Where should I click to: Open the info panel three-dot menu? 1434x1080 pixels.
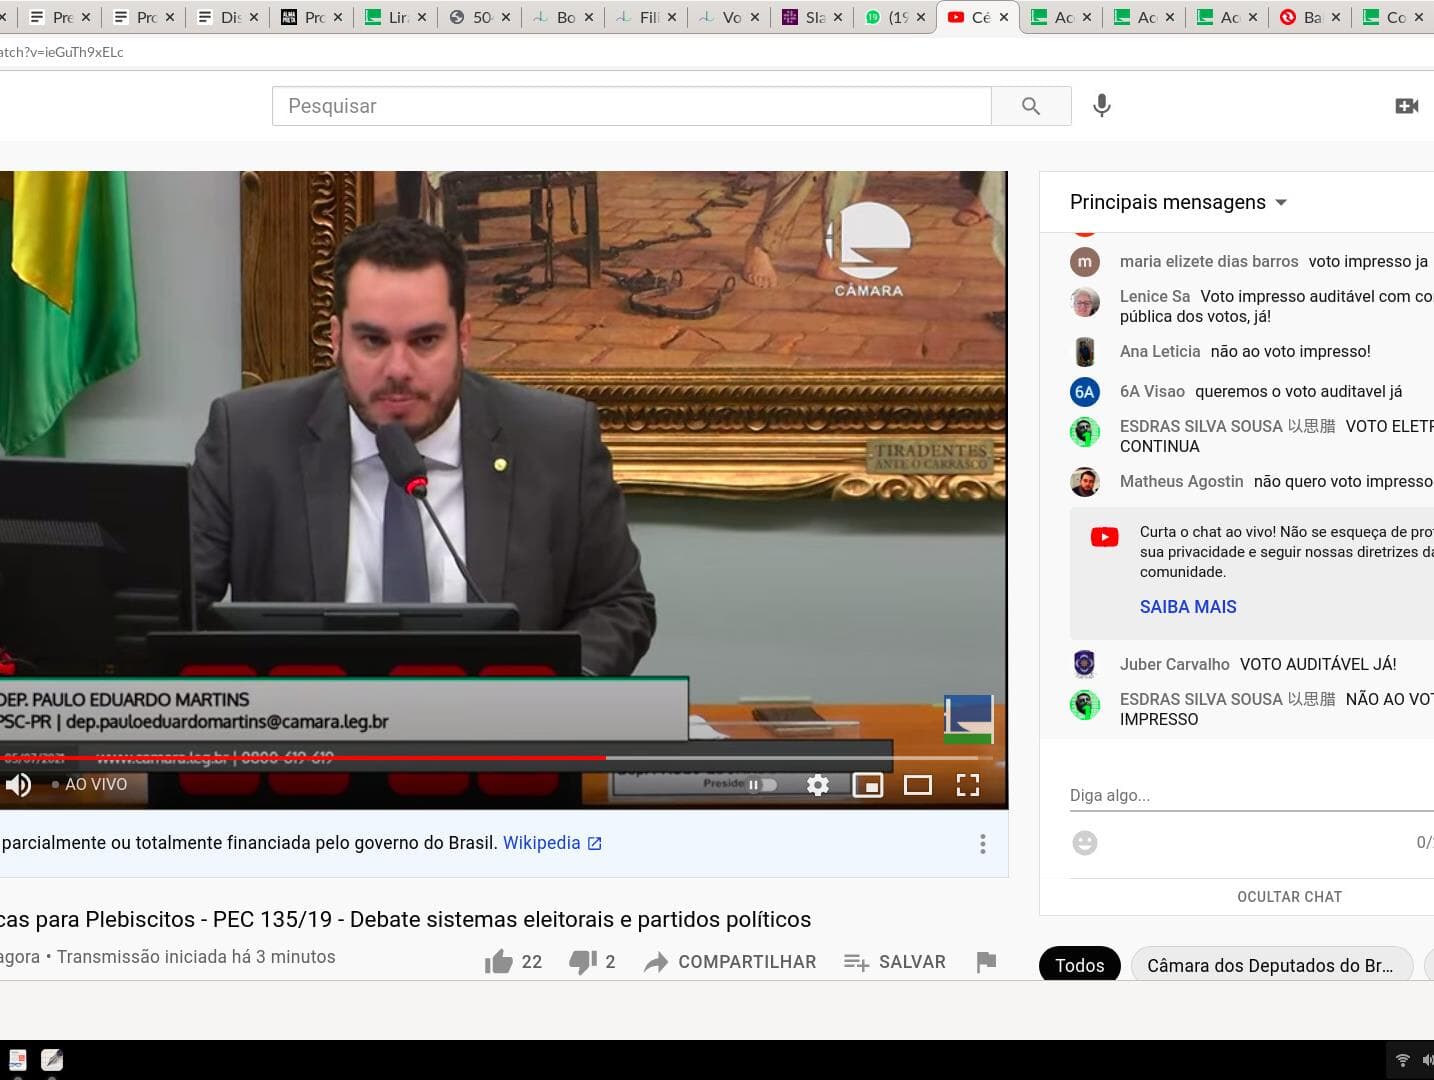tap(982, 844)
